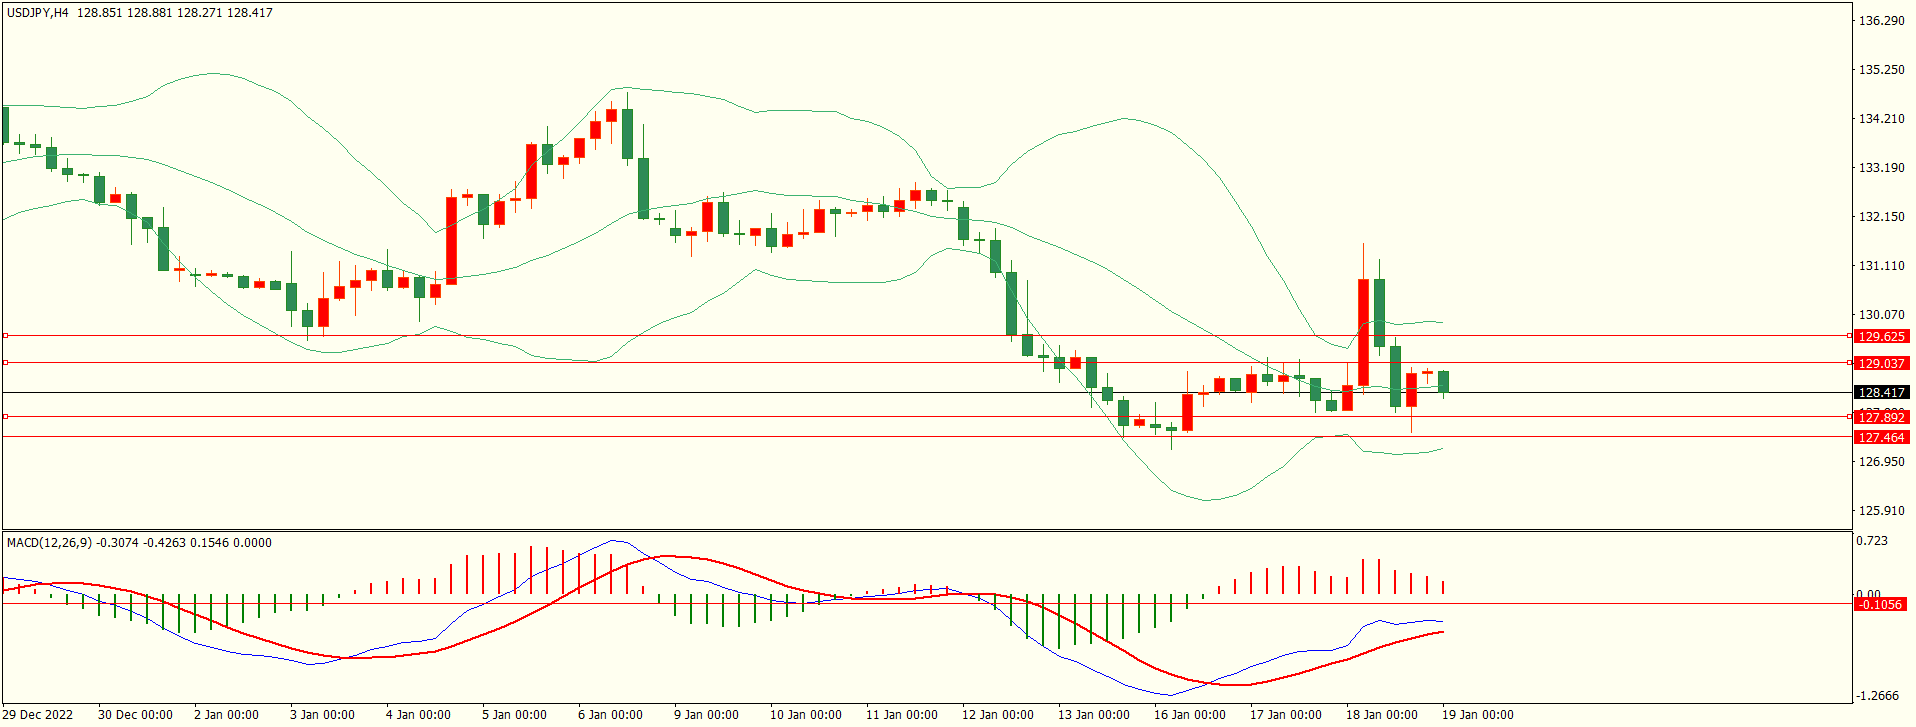Click the 12 Jan 00:00 time label
This screenshot has width=1916, height=727.
pos(997,715)
